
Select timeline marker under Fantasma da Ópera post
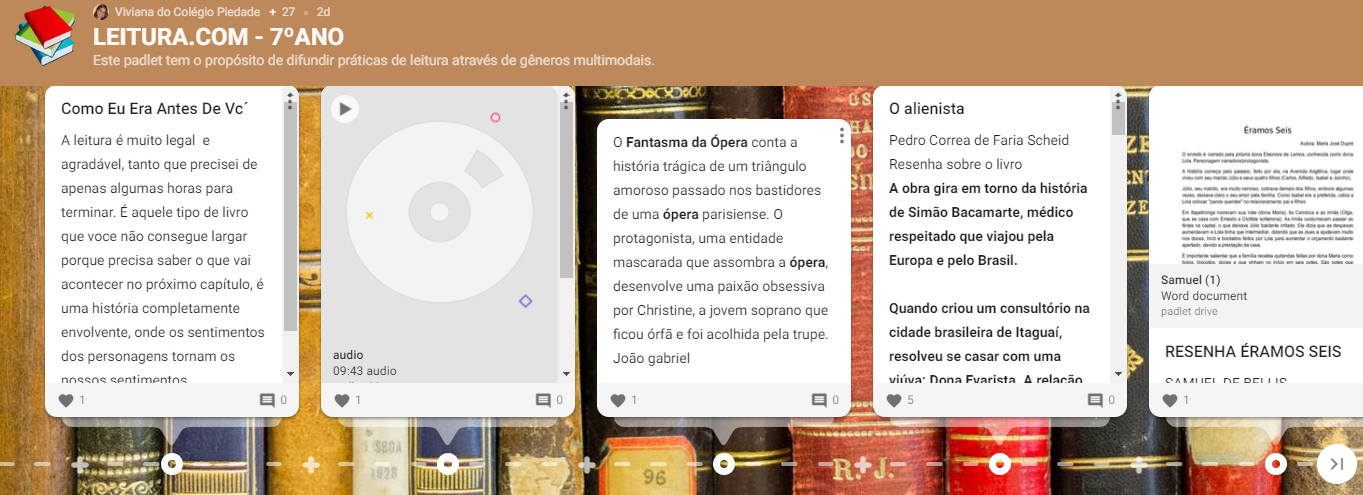(724, 464)
